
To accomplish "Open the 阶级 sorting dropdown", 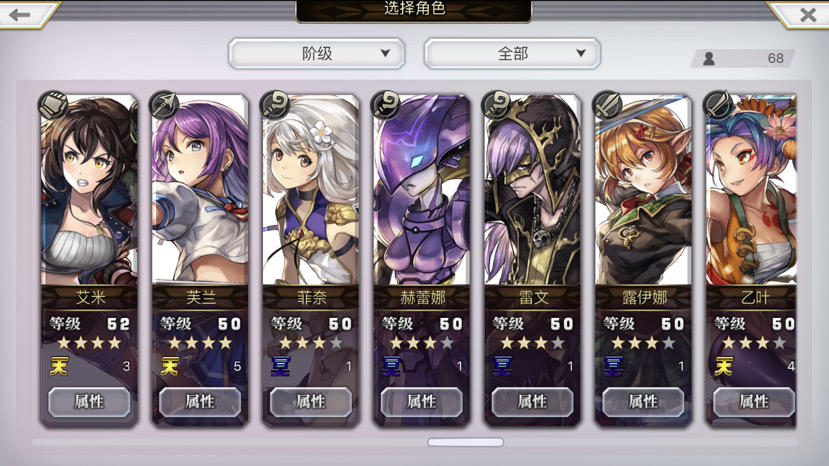I will (317, 53).
